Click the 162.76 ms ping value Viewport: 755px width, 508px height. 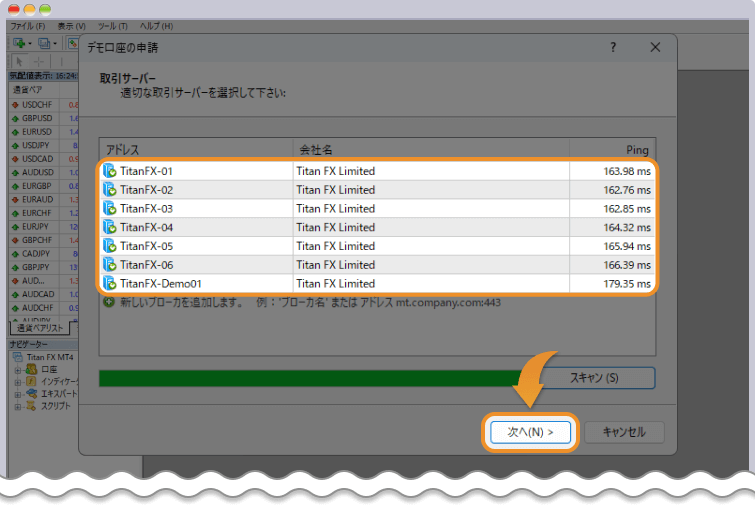coord(627,190)
